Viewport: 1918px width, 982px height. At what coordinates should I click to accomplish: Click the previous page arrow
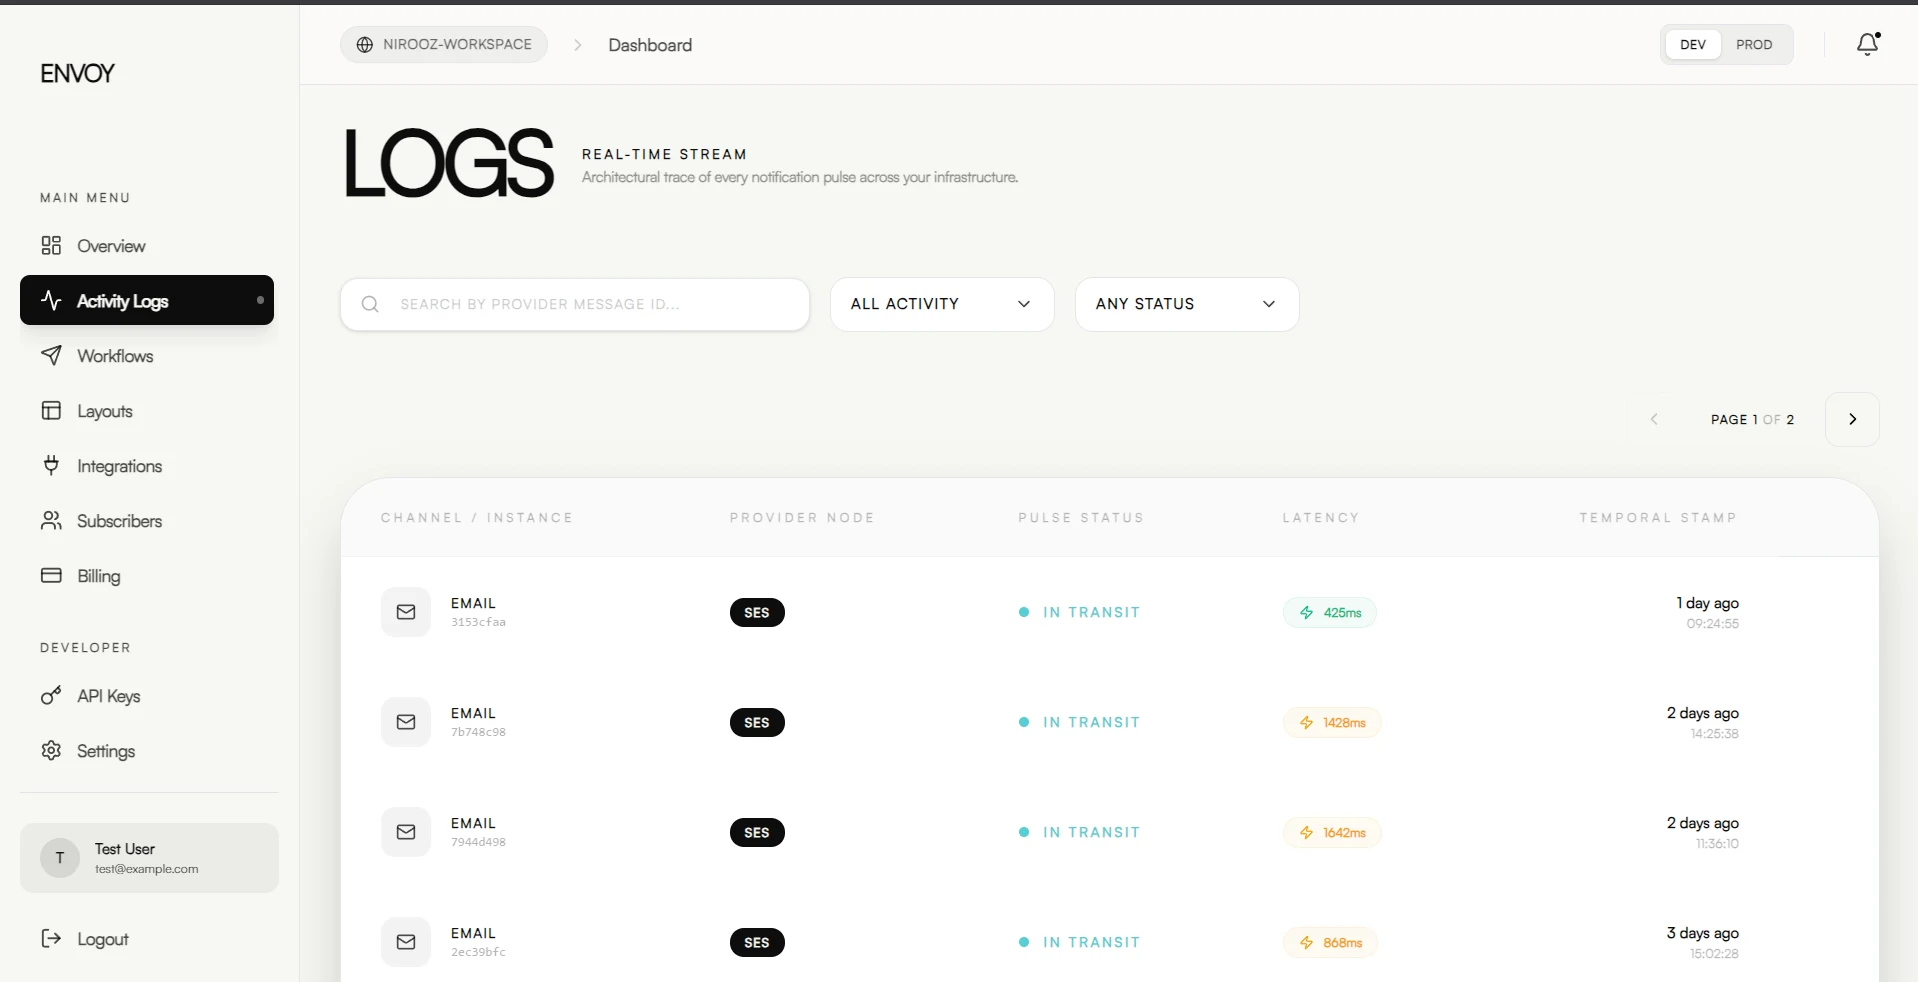[1654, 419]
